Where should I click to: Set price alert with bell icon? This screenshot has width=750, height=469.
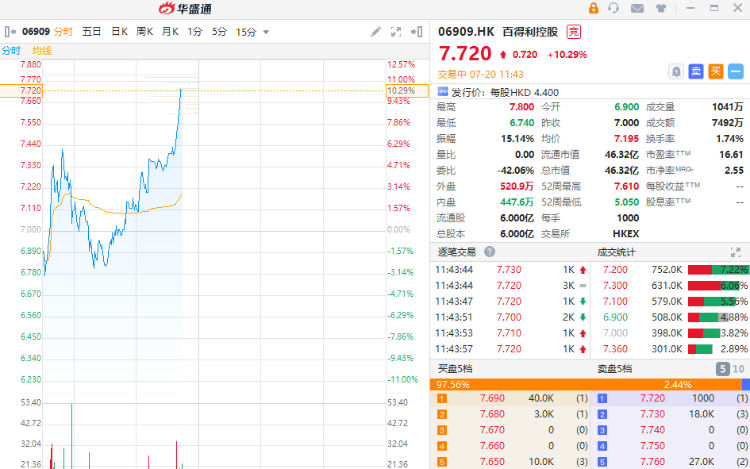676,72
